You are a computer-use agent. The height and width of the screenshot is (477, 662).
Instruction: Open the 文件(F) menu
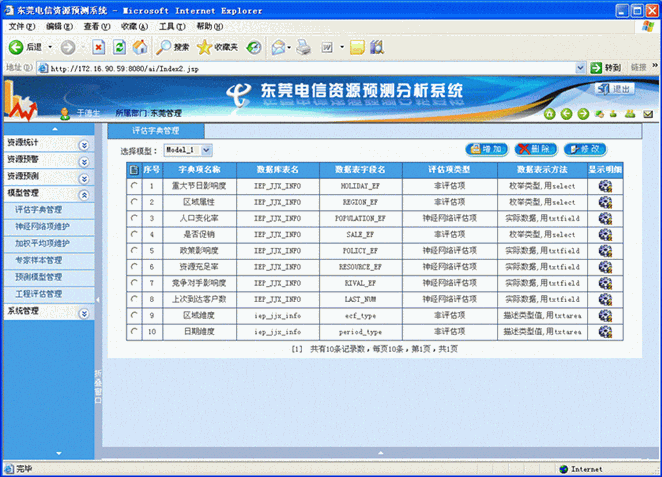(22, 26)
